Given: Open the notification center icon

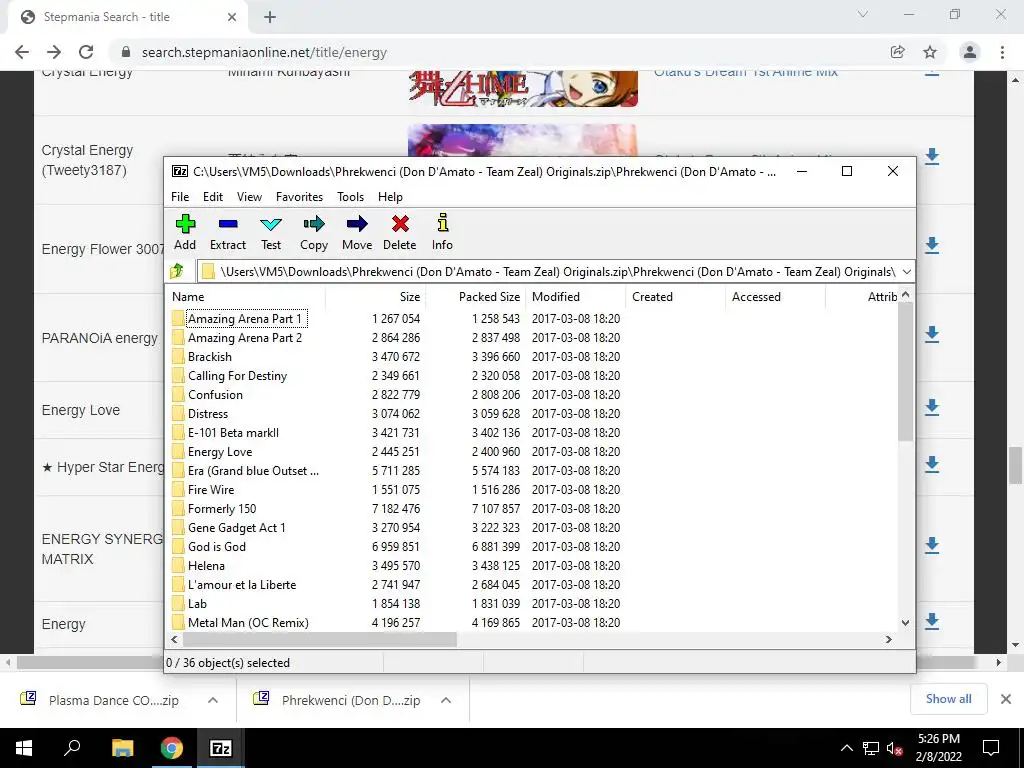Looking at the screenshot, I should (x=991, y=748).
